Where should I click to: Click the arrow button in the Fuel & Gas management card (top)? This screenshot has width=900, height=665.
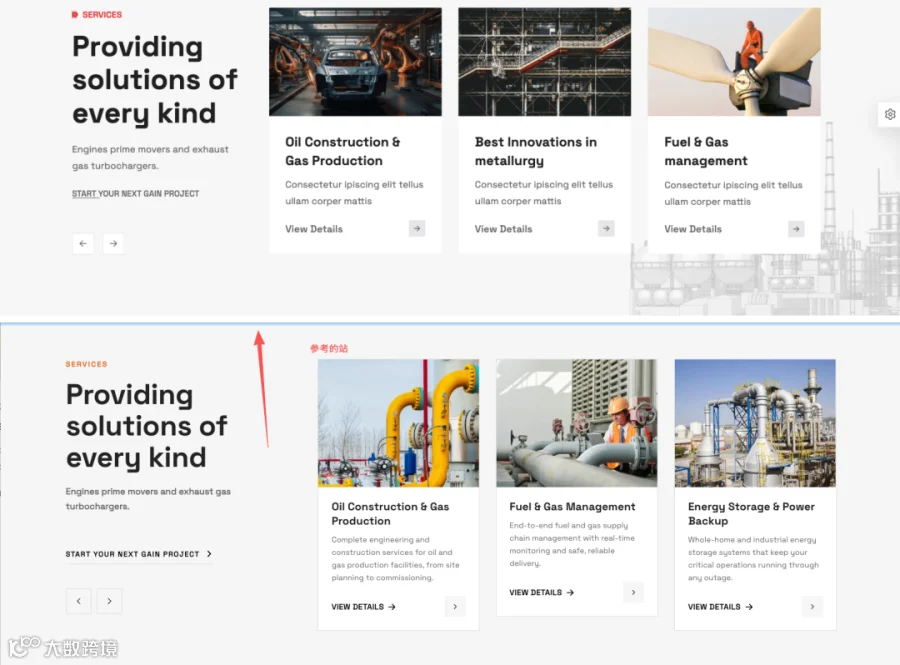(x=796, y=229)
